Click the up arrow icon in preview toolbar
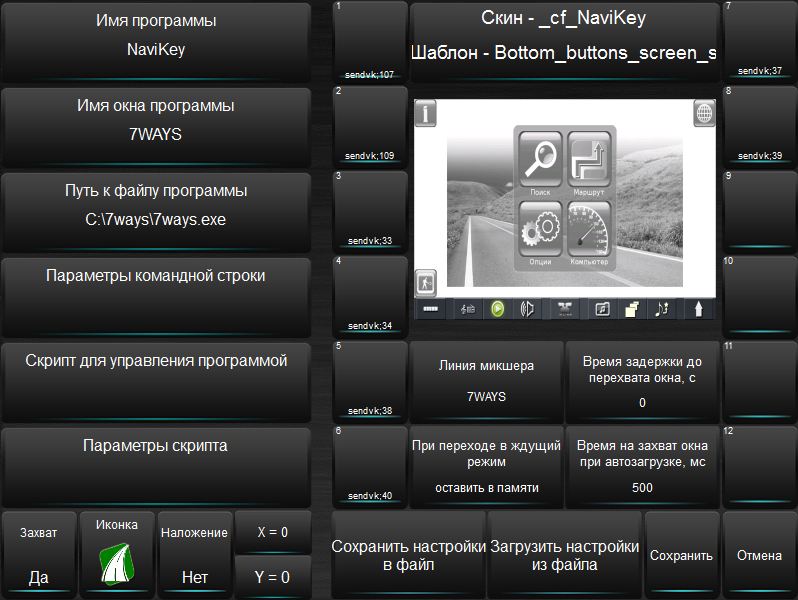 pyautogui.click(x=697, y=309)
